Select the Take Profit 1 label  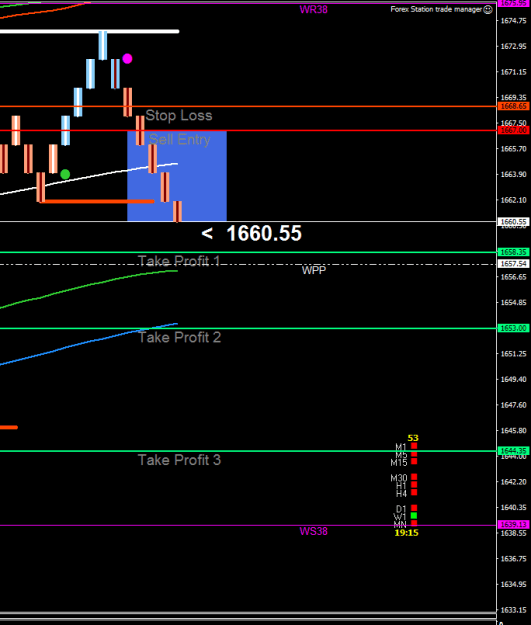tap(179, 261)
